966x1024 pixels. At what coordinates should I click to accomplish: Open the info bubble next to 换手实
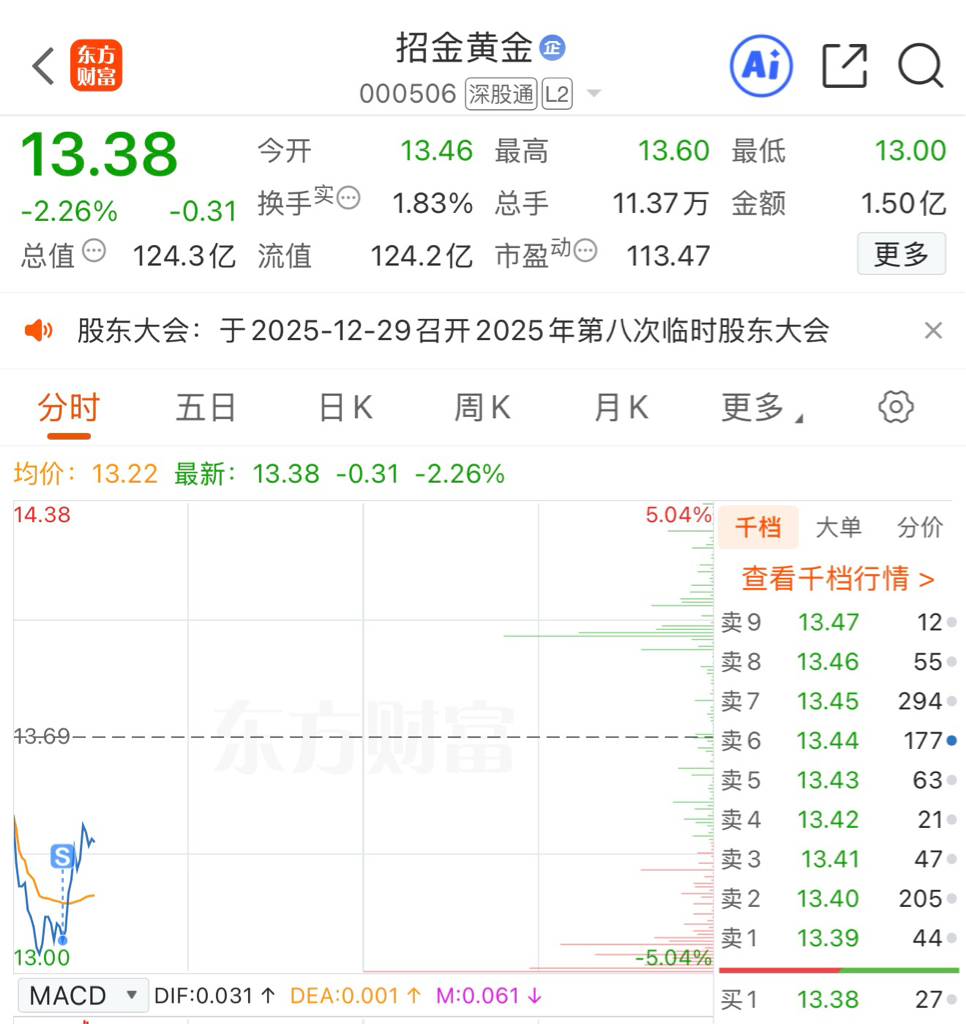pos(348,197)
